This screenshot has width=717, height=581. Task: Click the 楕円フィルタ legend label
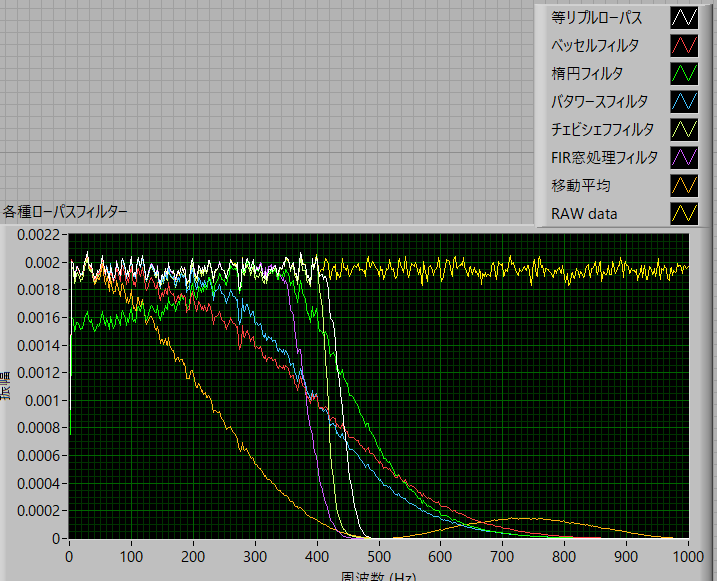(x=586, y=74)
